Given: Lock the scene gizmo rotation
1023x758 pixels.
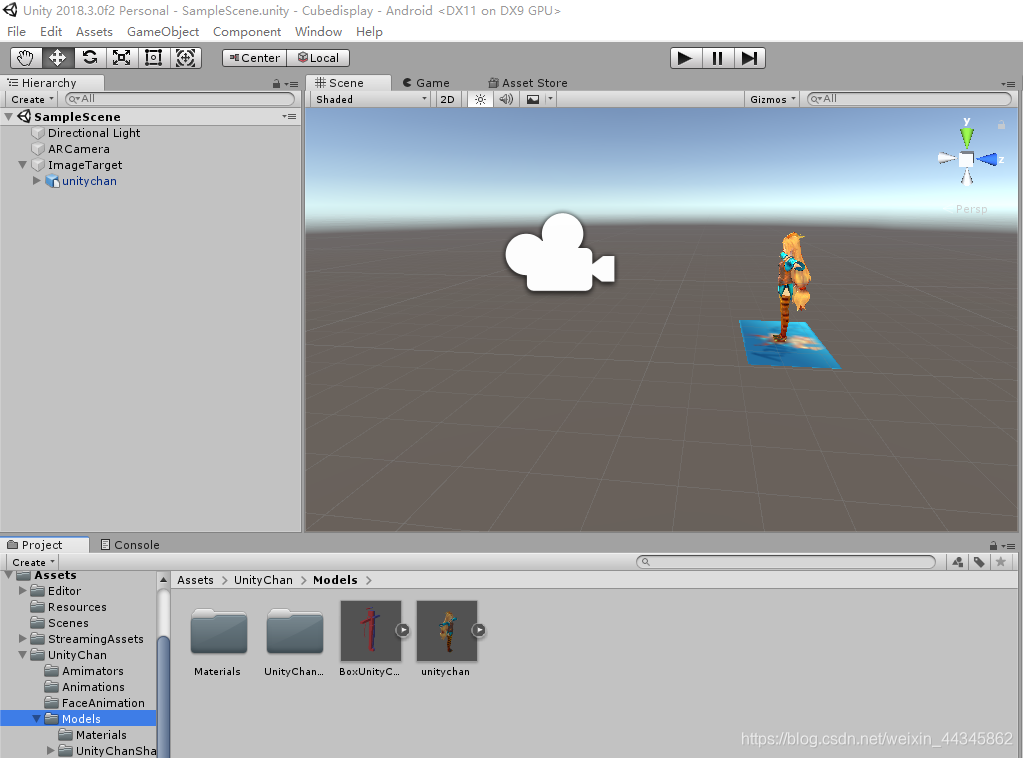Looking at the screenshot, I should click(x=1001, y=124).
